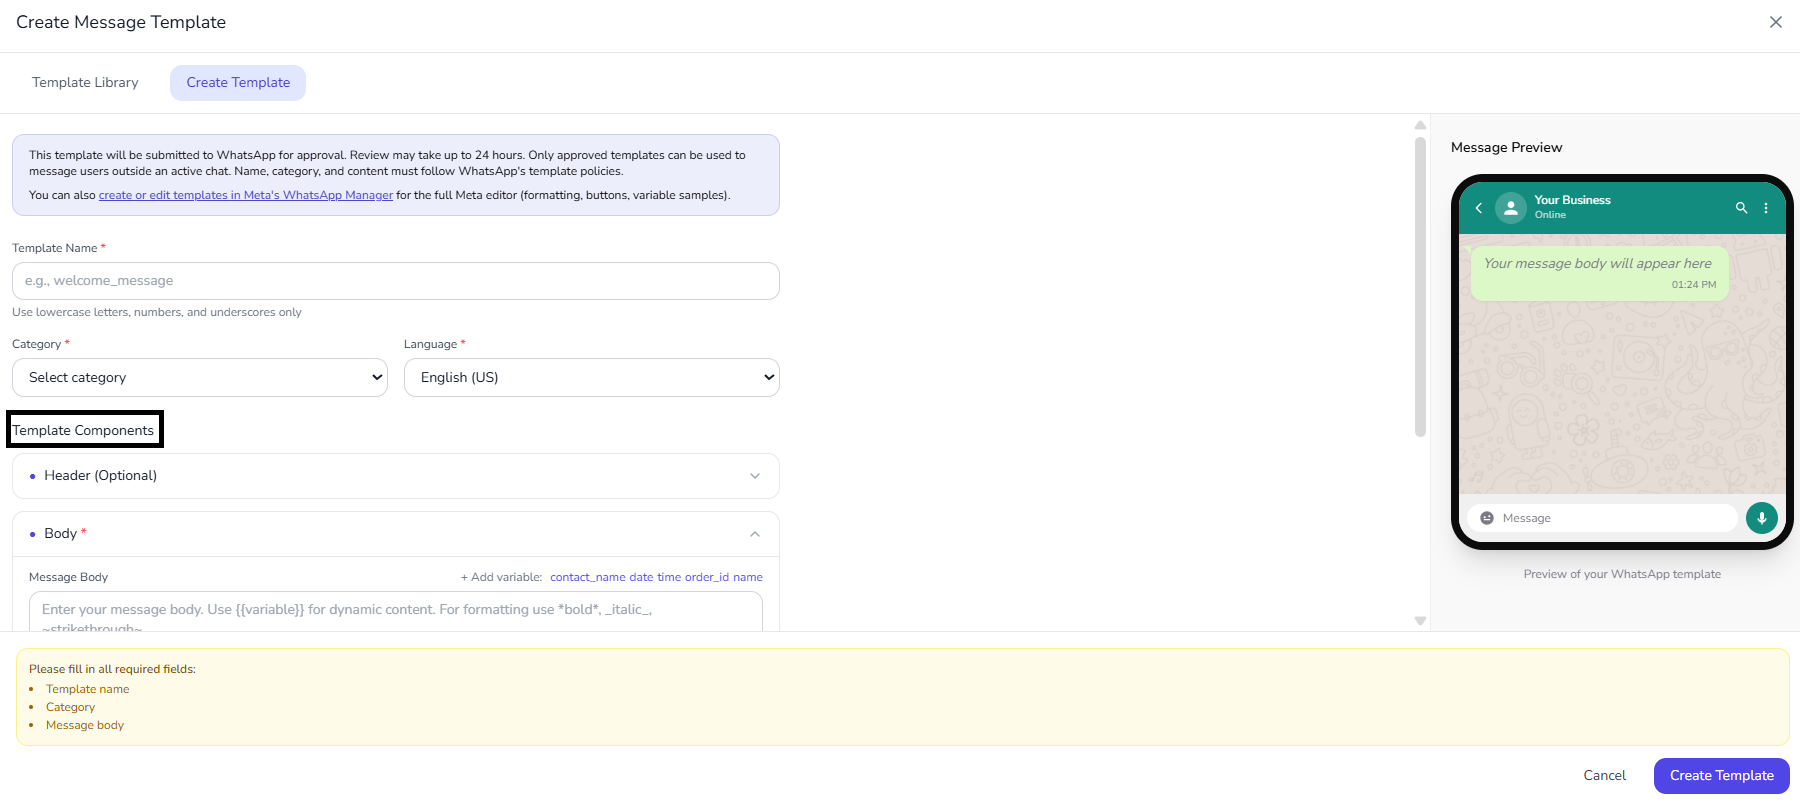This screenshot has width=1800, height=808.
Task: Click the form's vertical scrollbar thumb
Action: click(x=1420, y=287)
